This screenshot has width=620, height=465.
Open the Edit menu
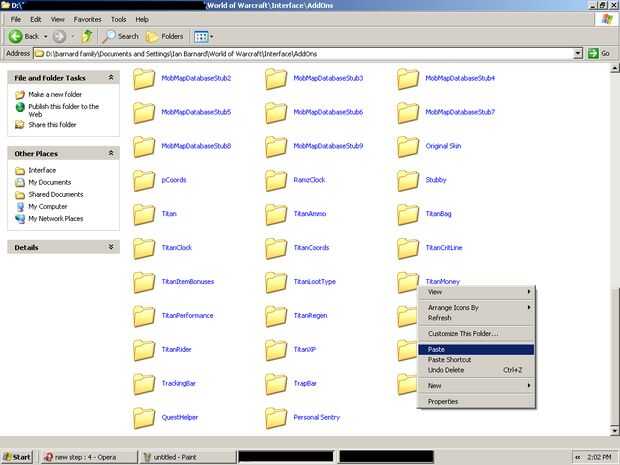[x=36, y=19]
